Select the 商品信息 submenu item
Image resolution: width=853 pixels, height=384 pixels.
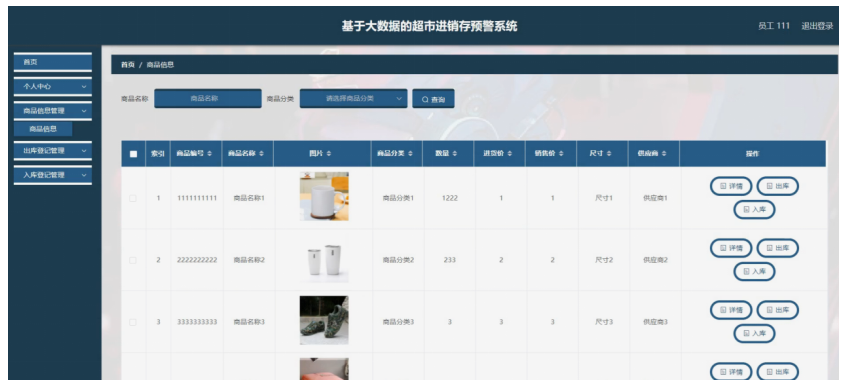43,129
